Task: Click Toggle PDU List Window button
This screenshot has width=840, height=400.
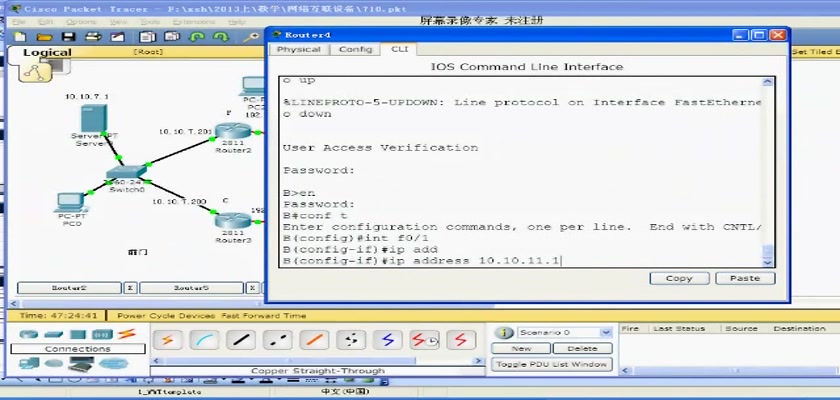Action: [552, 365]
